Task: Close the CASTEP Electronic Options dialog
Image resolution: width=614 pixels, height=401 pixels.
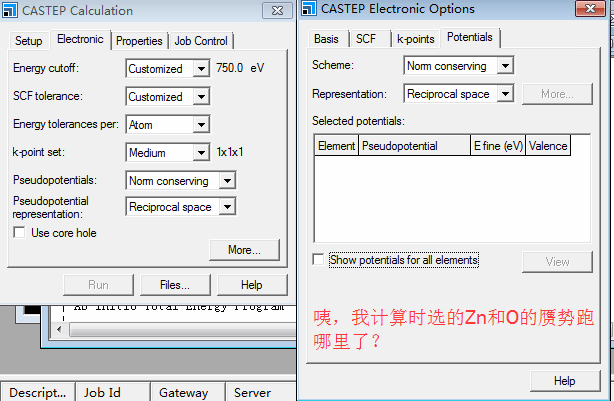Action: tap(591, 8)
